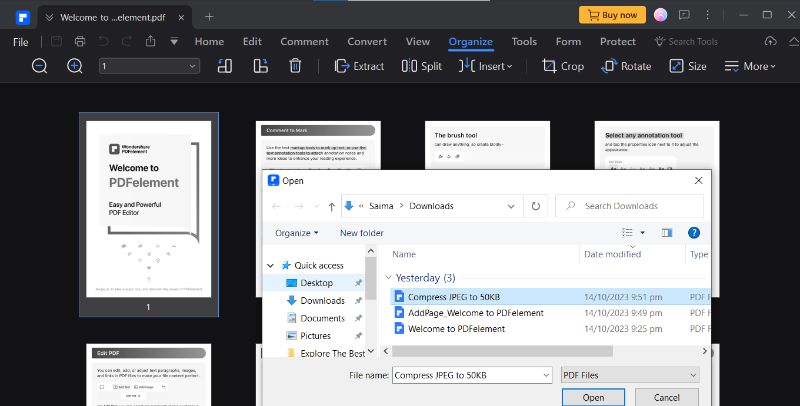Switch to the Tools tab
This screenshot has width=800, height=406.
(524, 42)
